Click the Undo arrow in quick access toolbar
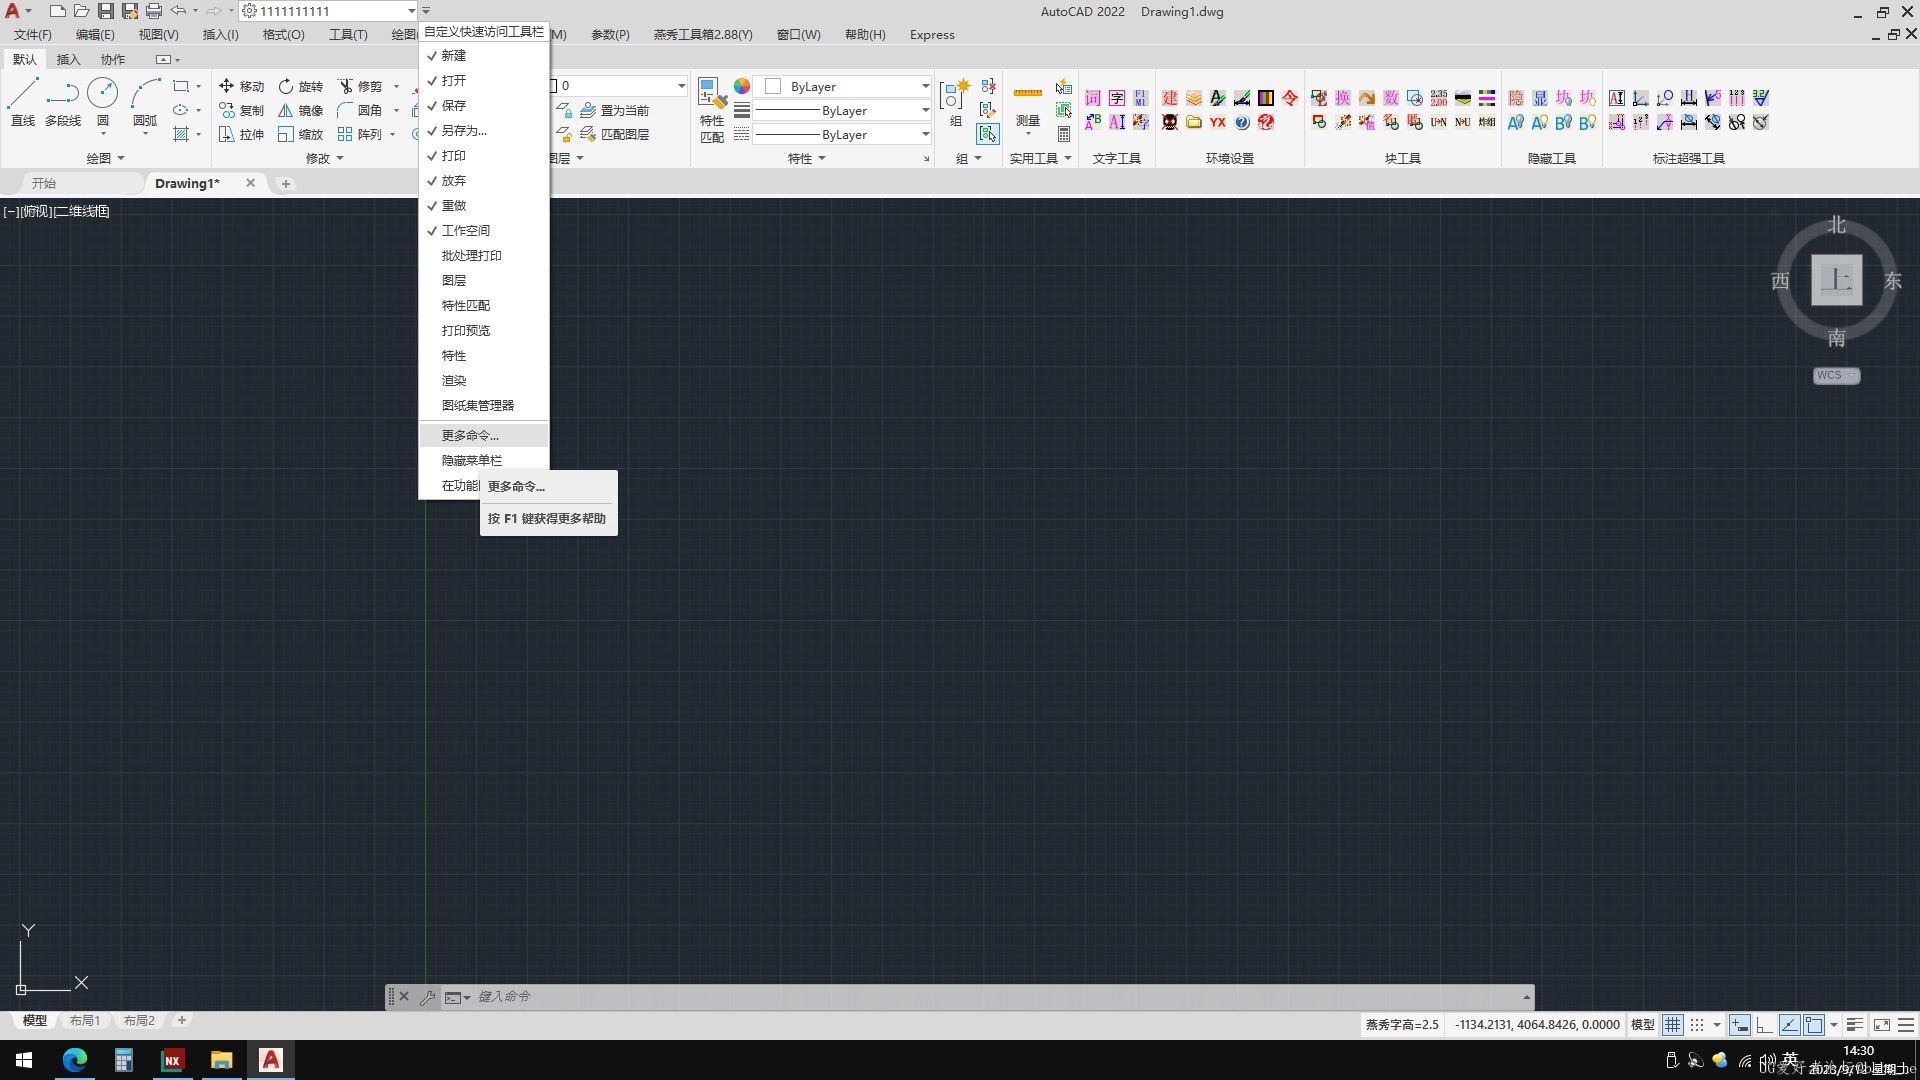The image size is (1920, 1080). tap(178, 11)
